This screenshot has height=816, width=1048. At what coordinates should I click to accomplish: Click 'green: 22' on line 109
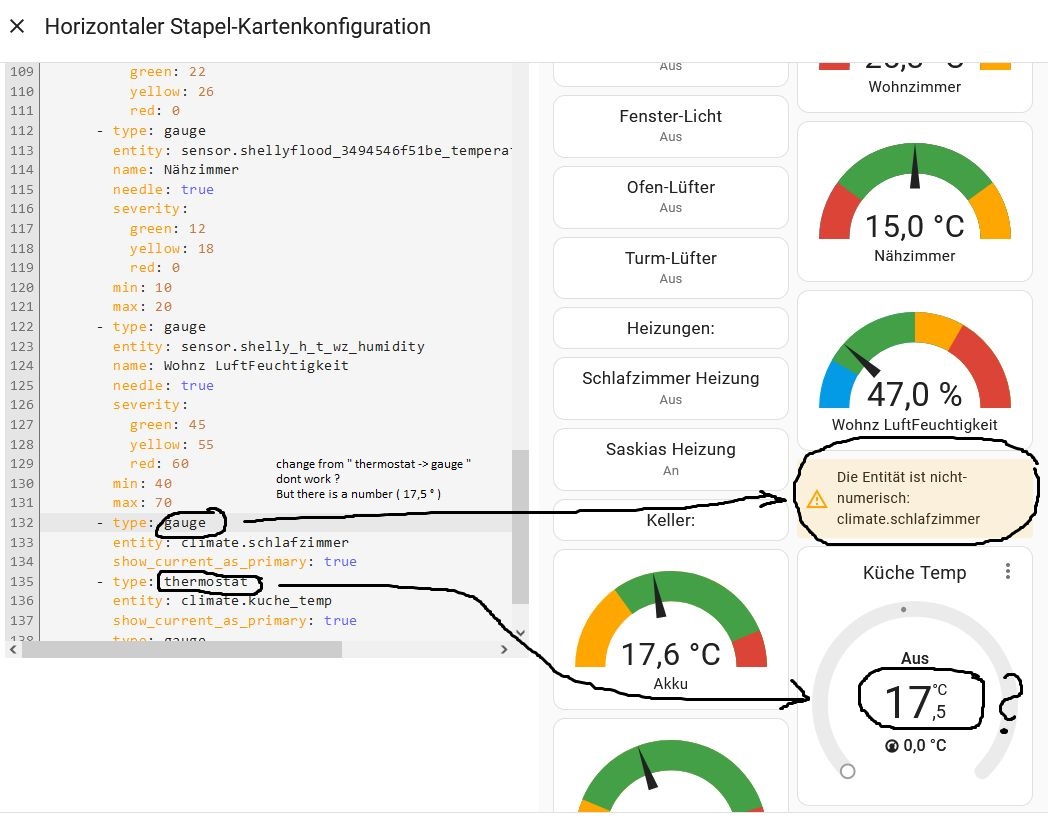point(167,72)
